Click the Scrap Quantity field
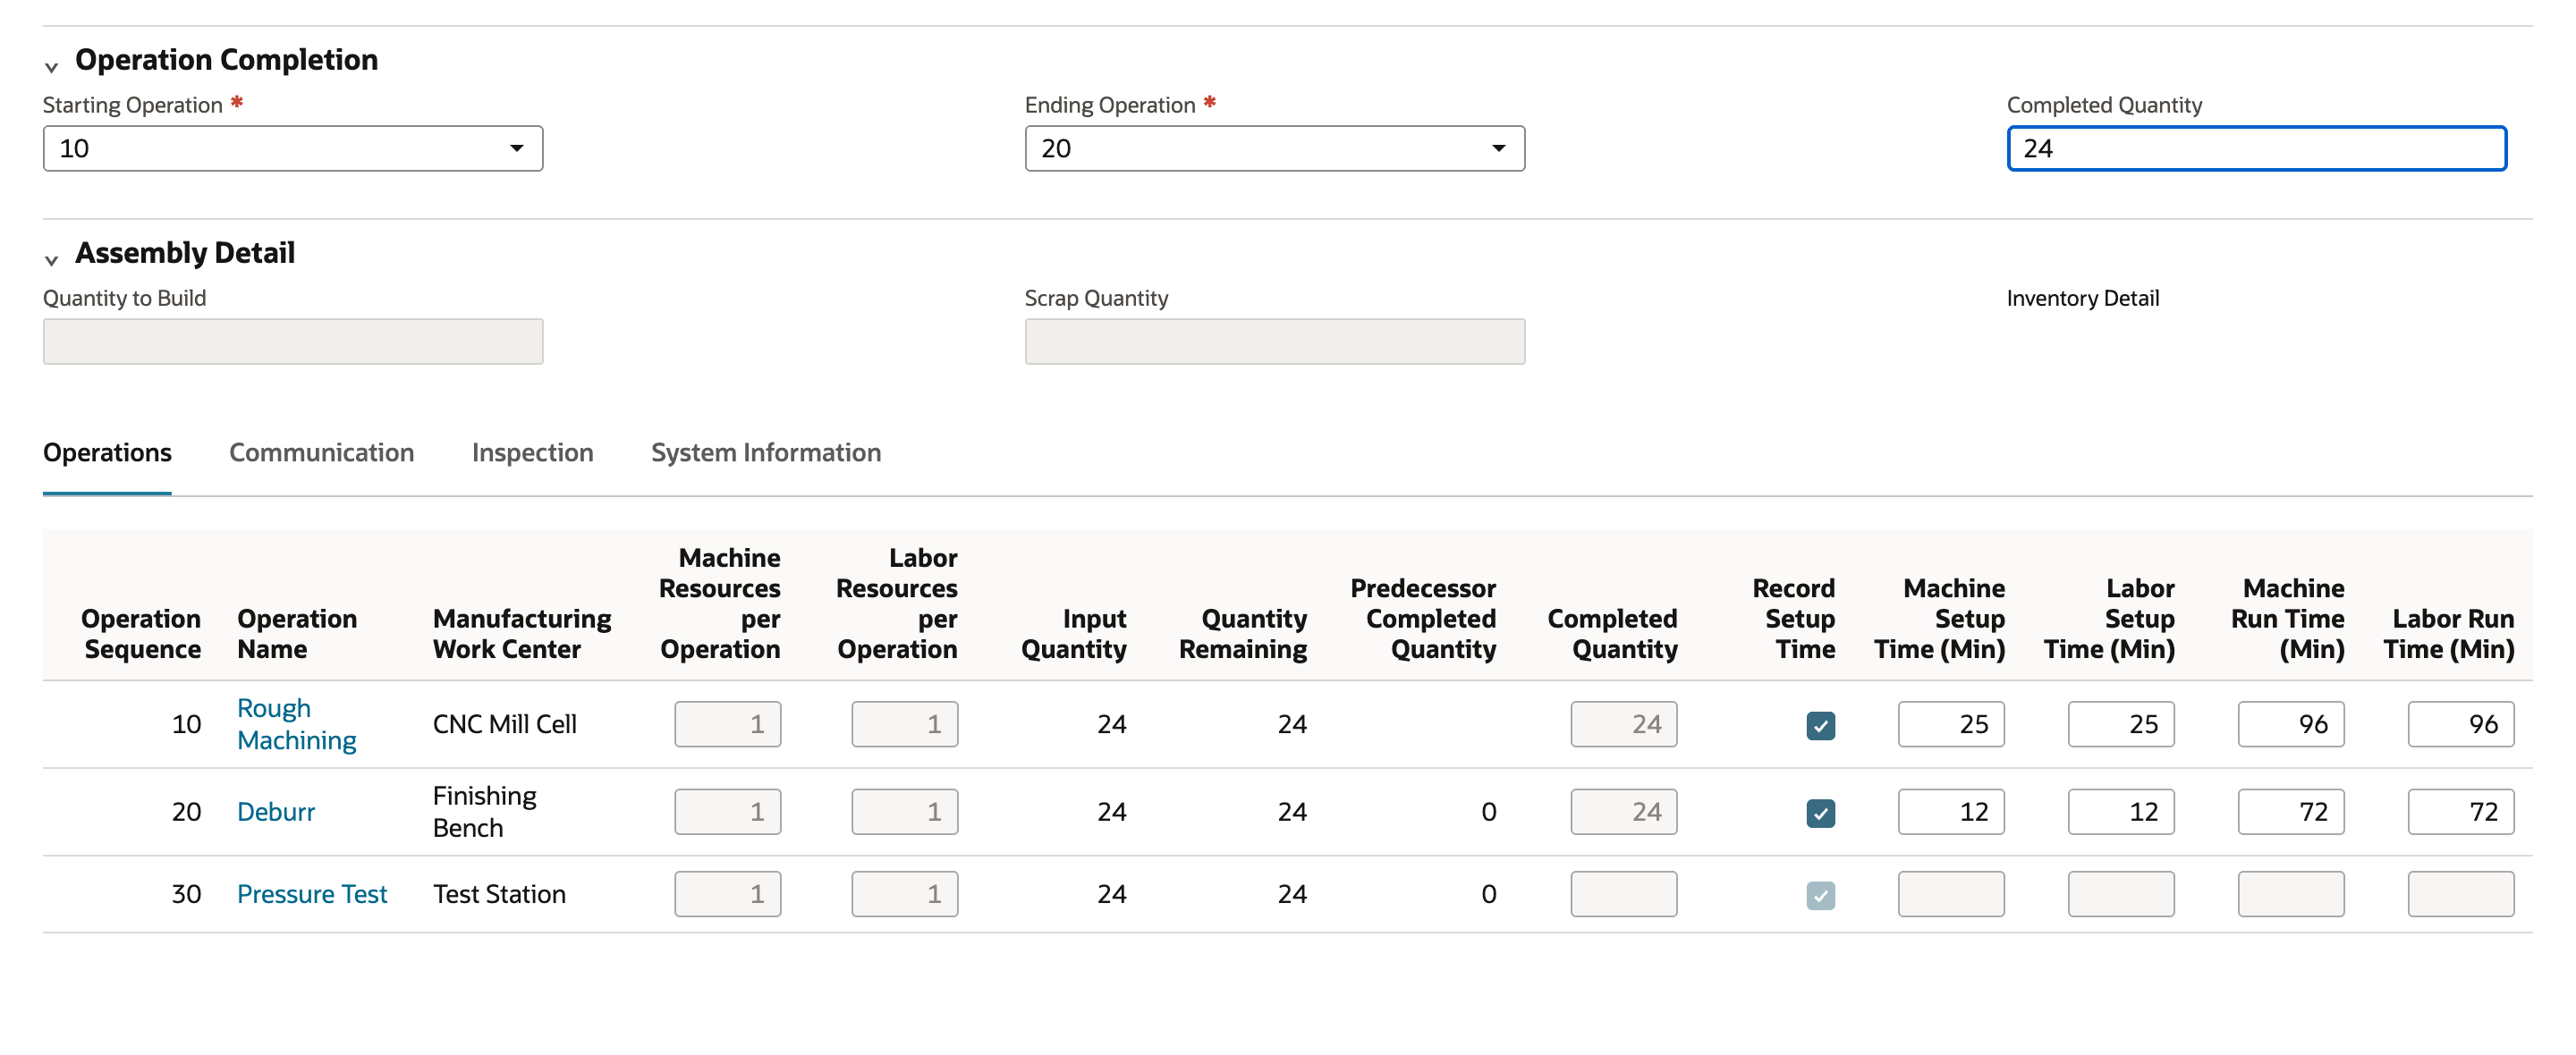The image size is (2576, 1055). pyautogui.click(x=1275, y=341)
